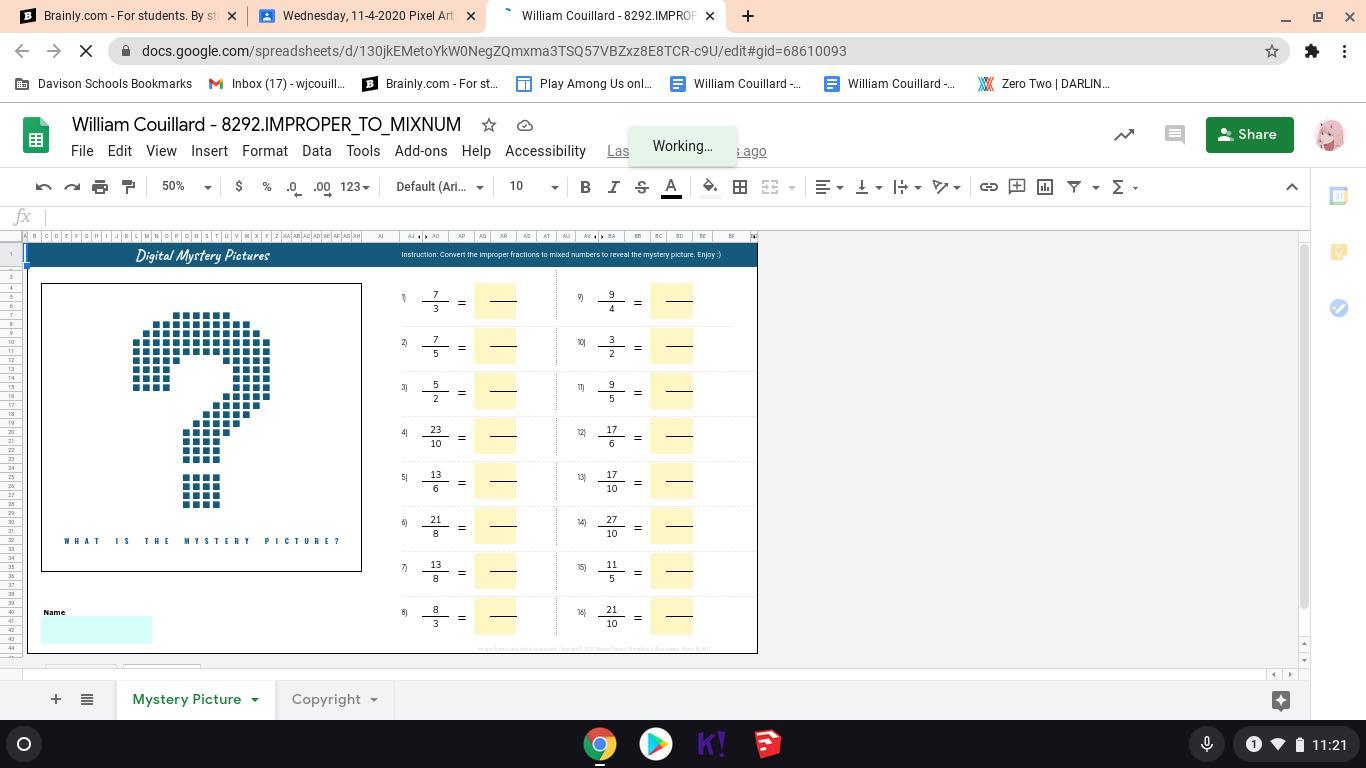1366x768 pixels.
Task: Click the Print icon
Action: pos(100,187)
